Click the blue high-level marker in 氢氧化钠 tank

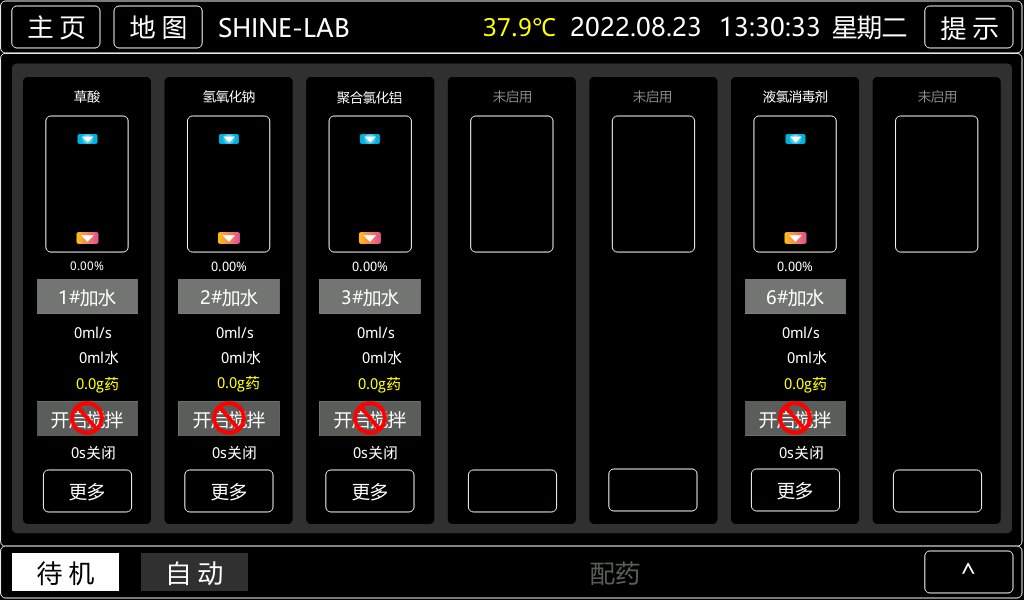coord(229,139)
